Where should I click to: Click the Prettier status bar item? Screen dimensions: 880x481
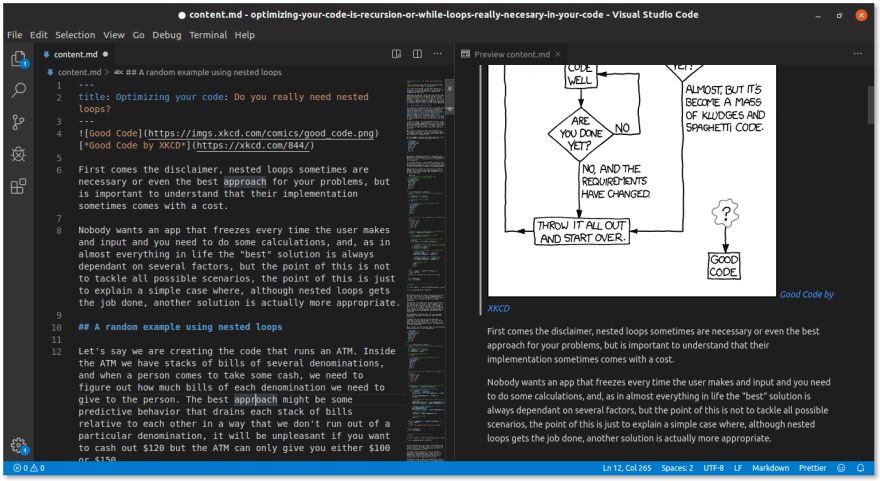pyautogui.click(x=812, y=468)
